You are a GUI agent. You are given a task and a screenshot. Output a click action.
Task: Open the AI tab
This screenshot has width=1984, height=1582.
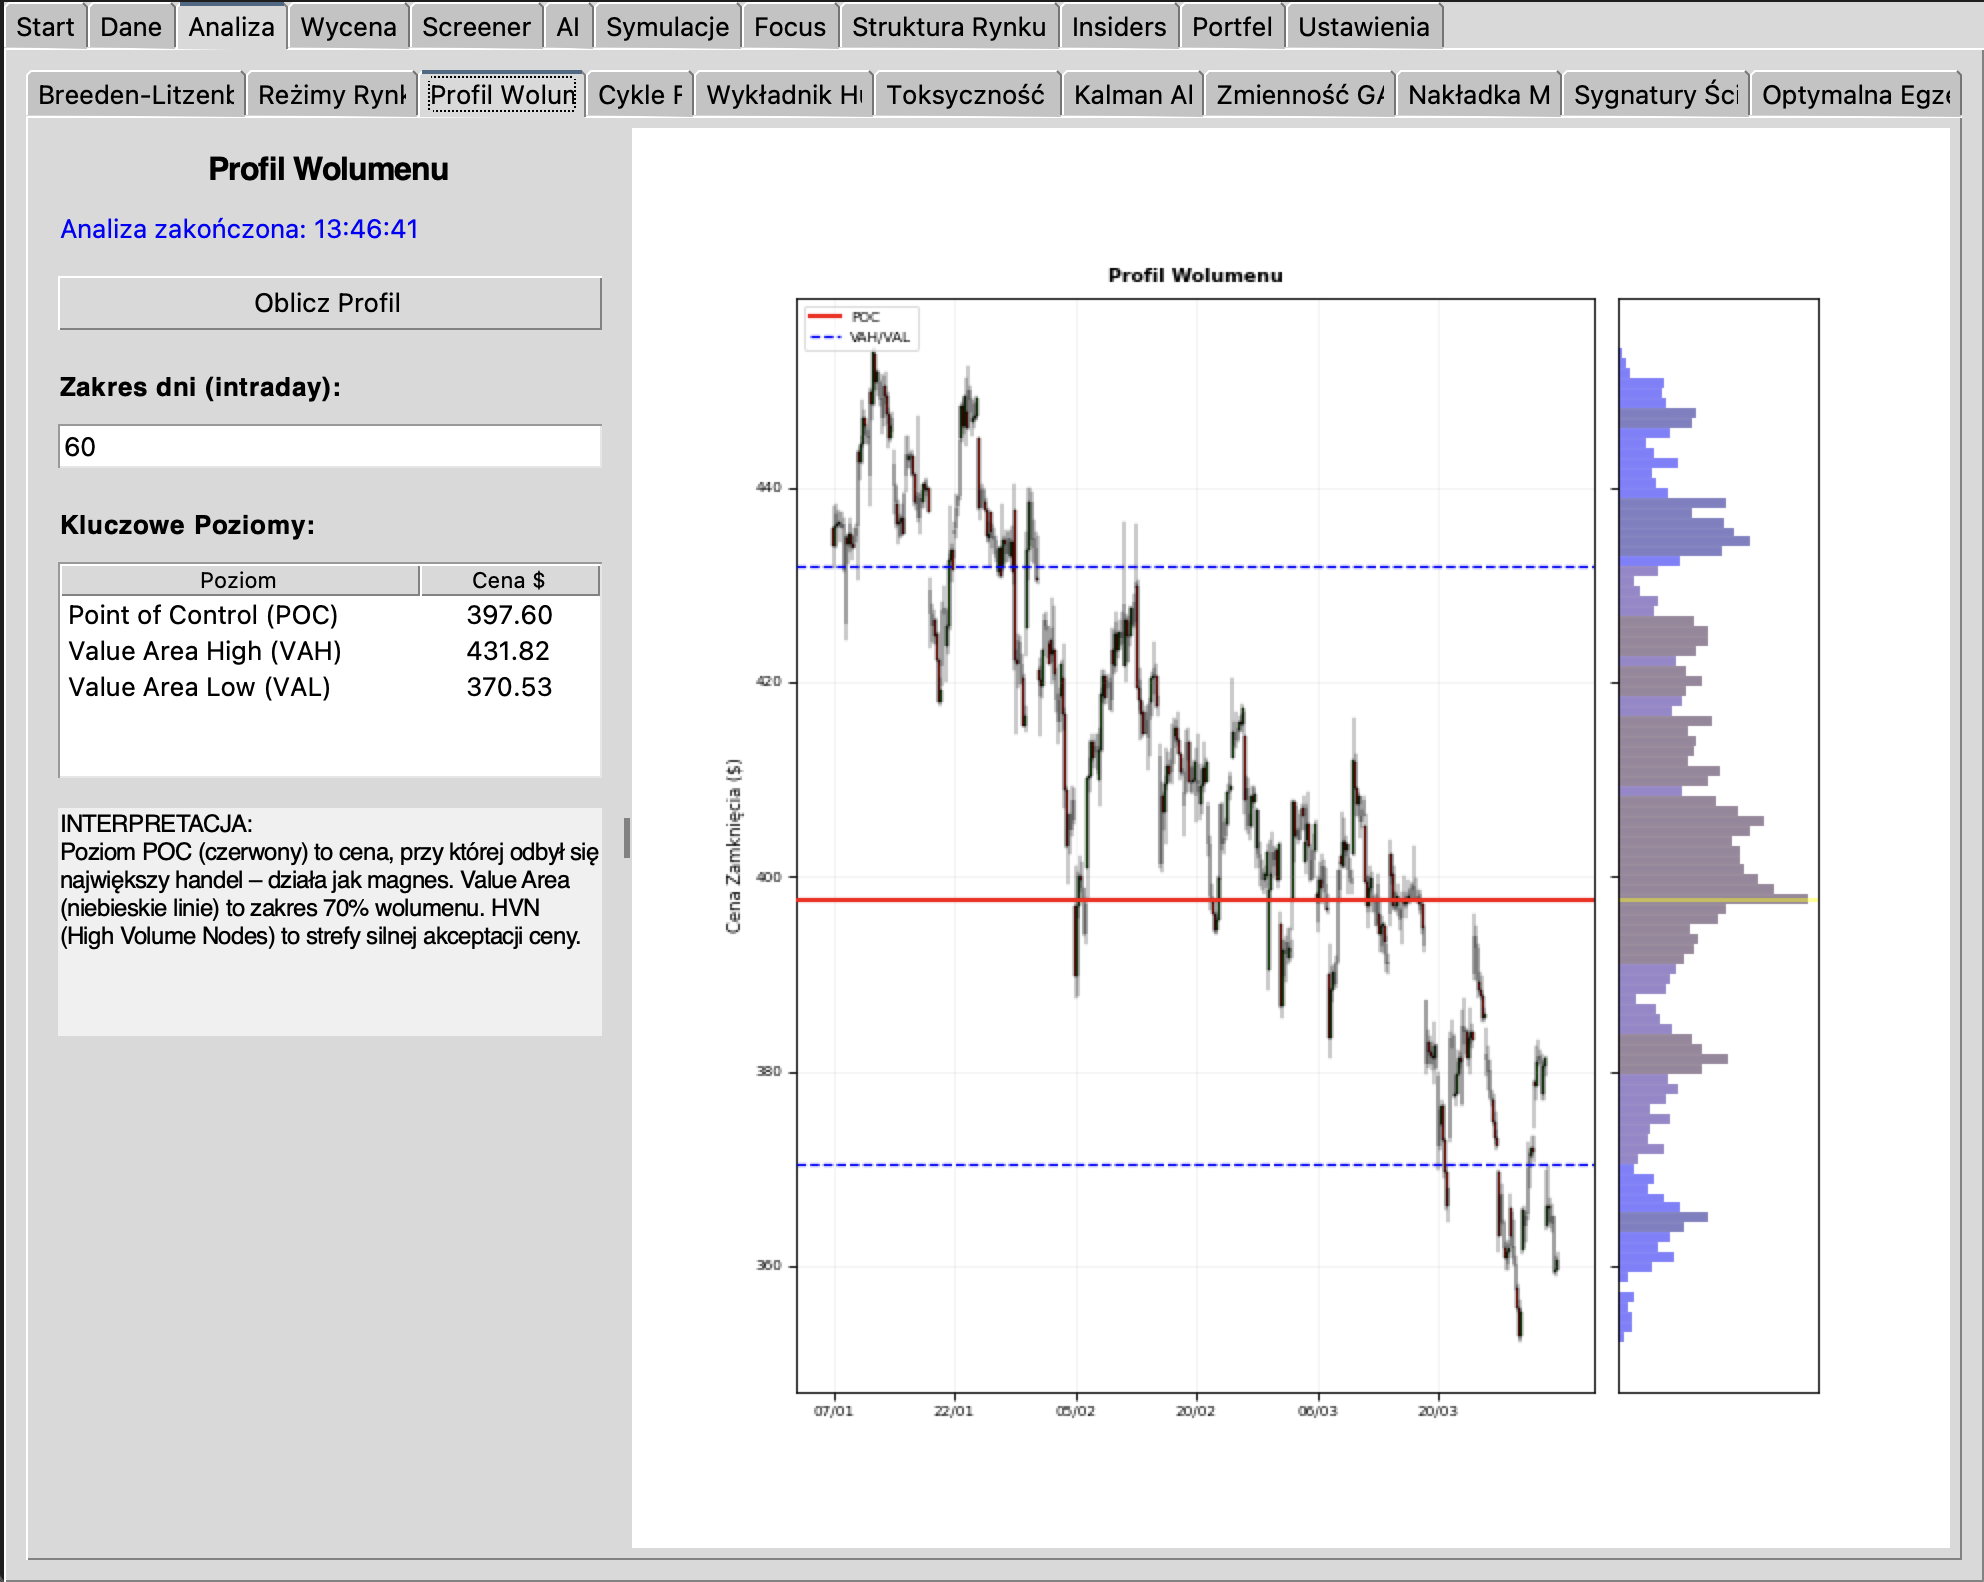tap(568, 27)
